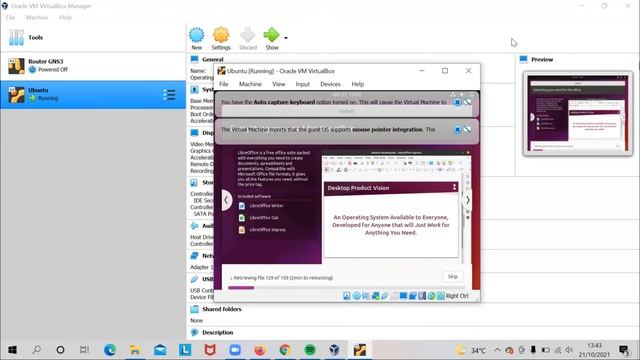
Task: Open the system tray volume icon
Action: (570, 350)
